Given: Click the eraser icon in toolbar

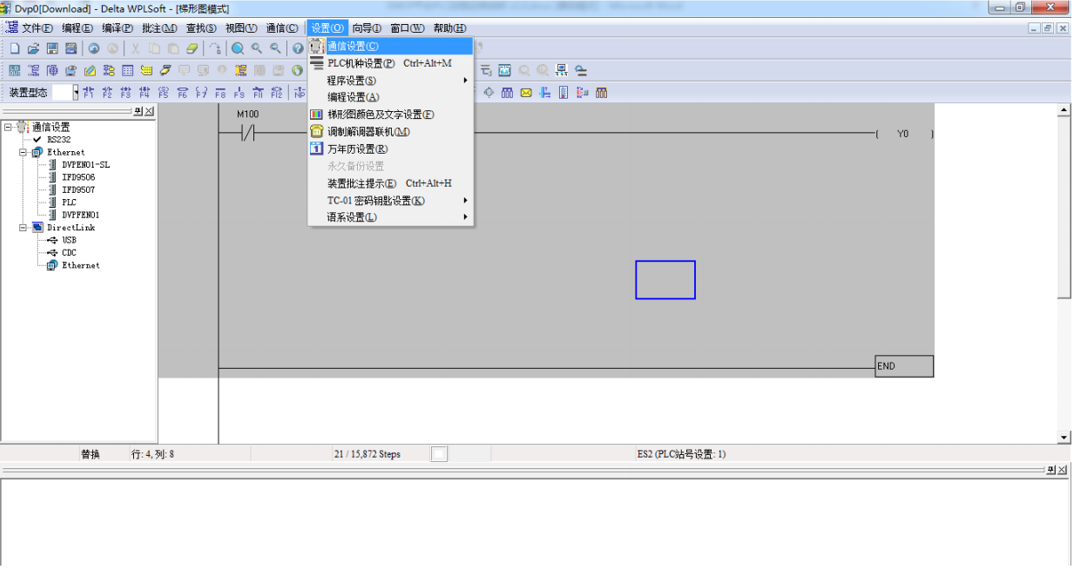Looking at the screenshot, I should coord(192,49).
